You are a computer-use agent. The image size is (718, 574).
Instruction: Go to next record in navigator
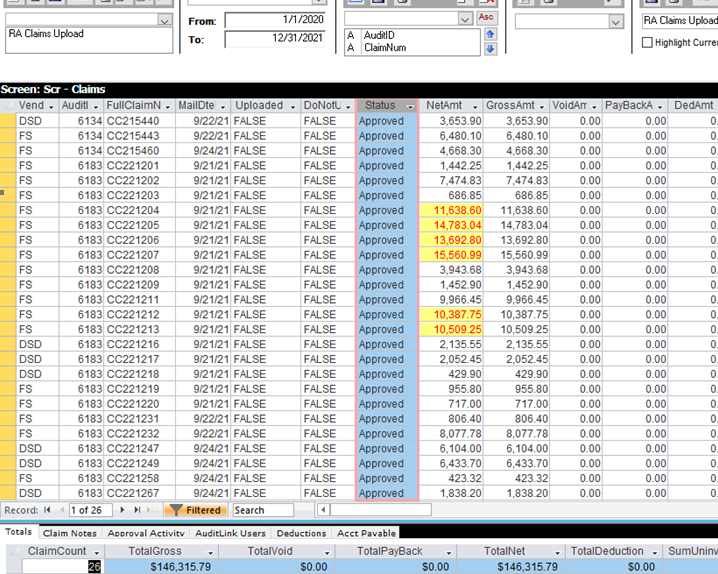point(123,510)
